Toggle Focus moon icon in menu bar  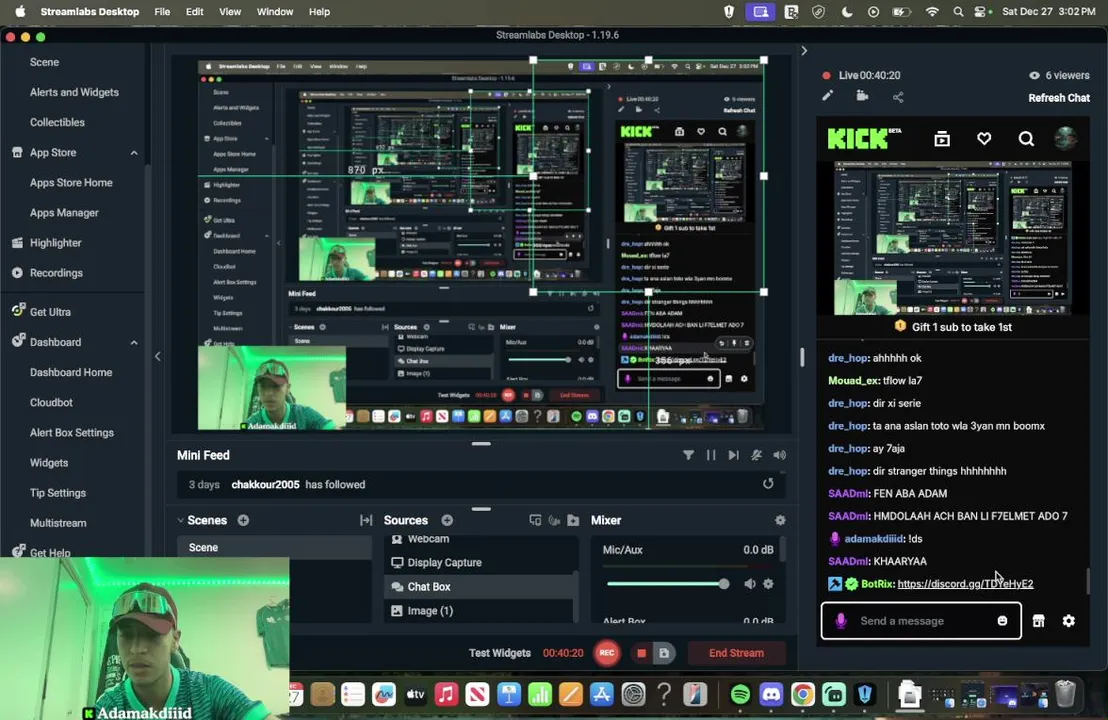[x=847, y=11]
